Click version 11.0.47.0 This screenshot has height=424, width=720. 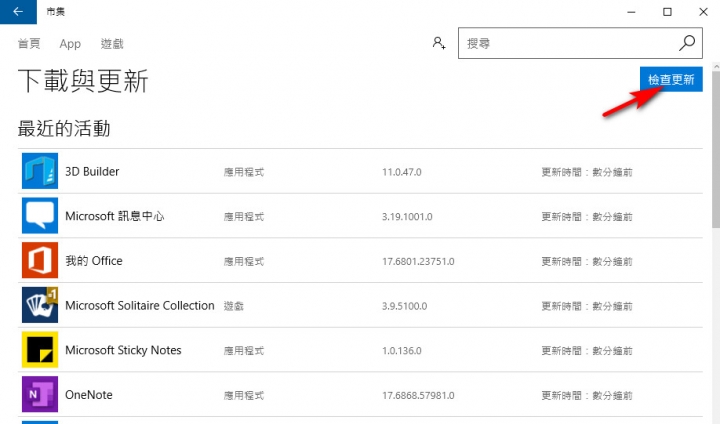click(x=402, y=172)
